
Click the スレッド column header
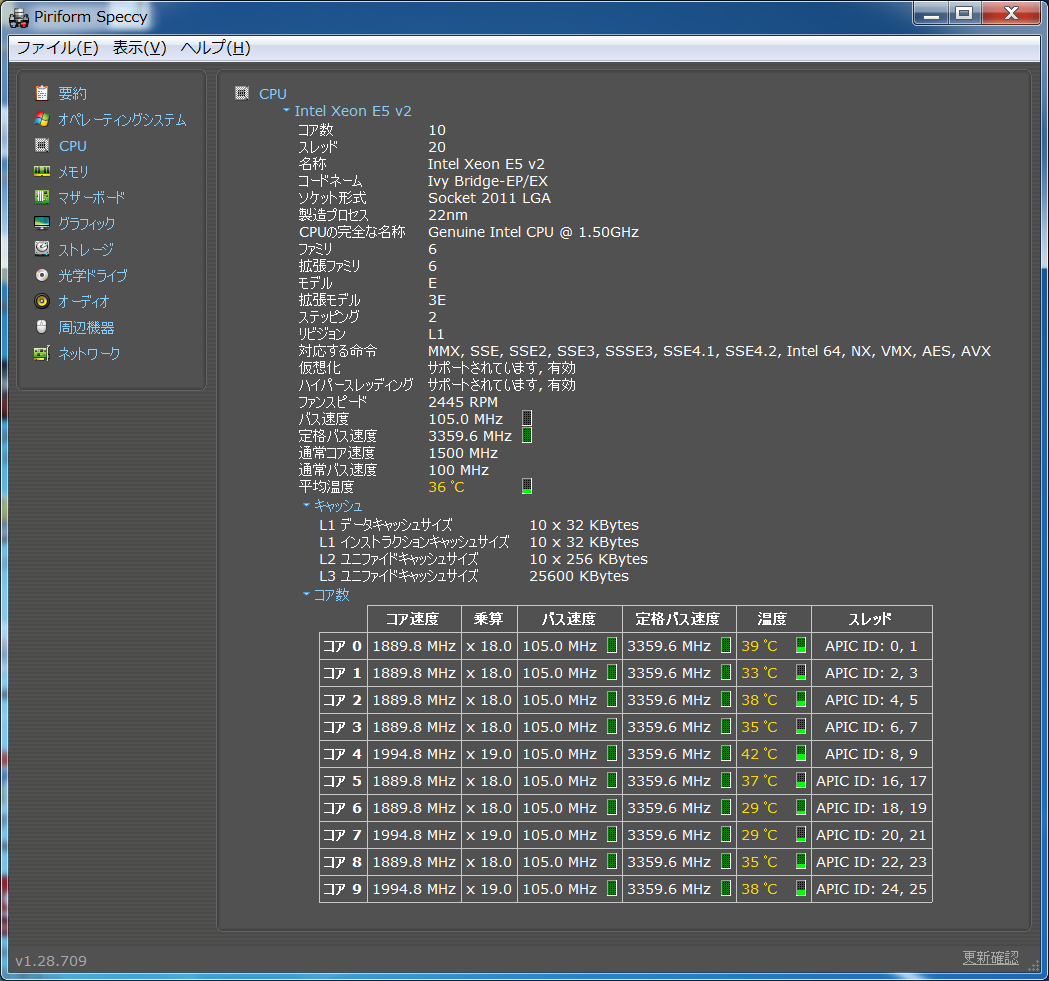click(x=870, y=619)
